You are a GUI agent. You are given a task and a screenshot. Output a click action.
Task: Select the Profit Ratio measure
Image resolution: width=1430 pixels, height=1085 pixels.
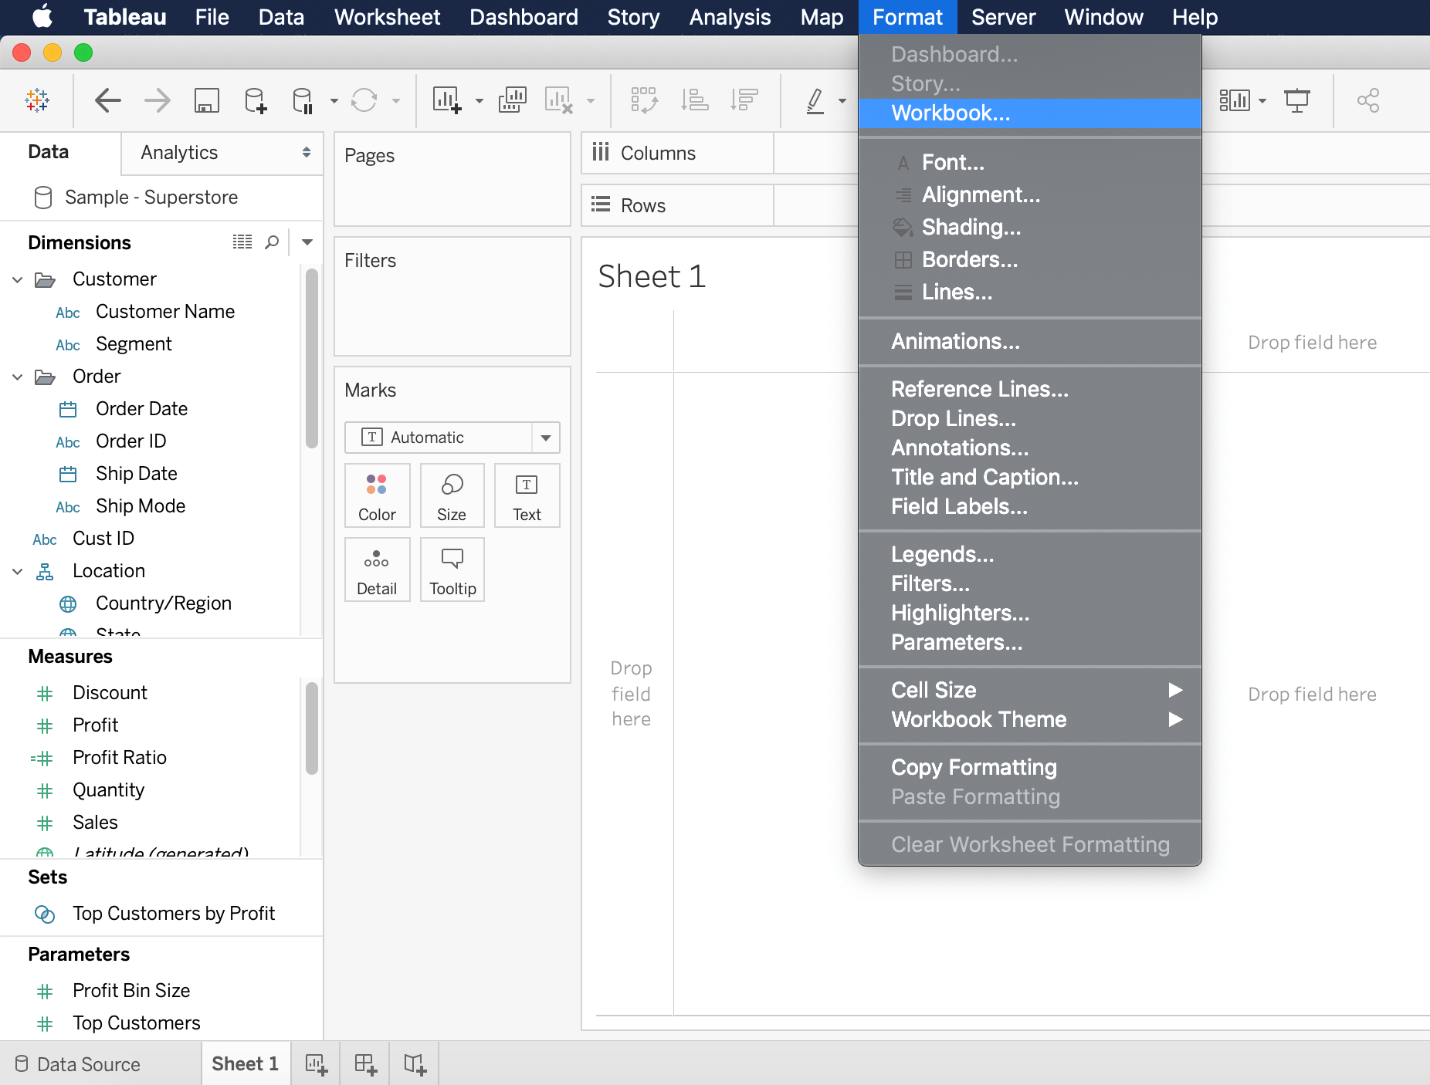click(119, 757)
